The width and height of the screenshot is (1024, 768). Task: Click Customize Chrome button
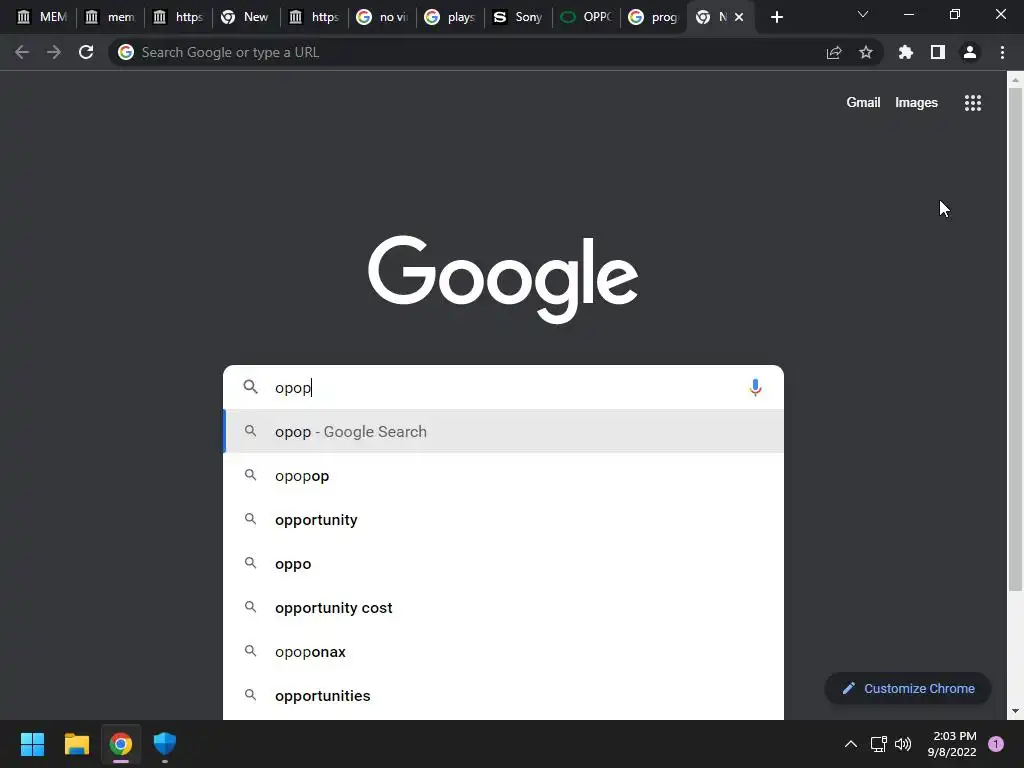pyautogui.click(x=908, y=688)
